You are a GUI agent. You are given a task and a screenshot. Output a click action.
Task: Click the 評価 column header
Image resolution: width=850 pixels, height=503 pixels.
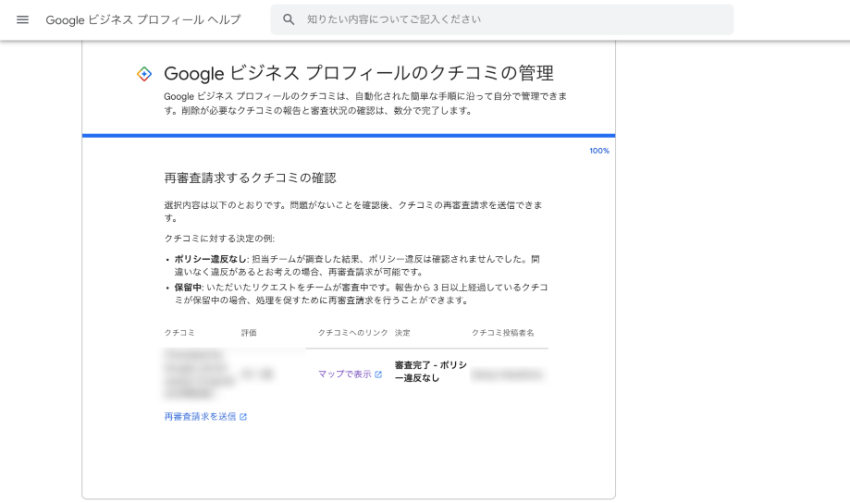249,333
